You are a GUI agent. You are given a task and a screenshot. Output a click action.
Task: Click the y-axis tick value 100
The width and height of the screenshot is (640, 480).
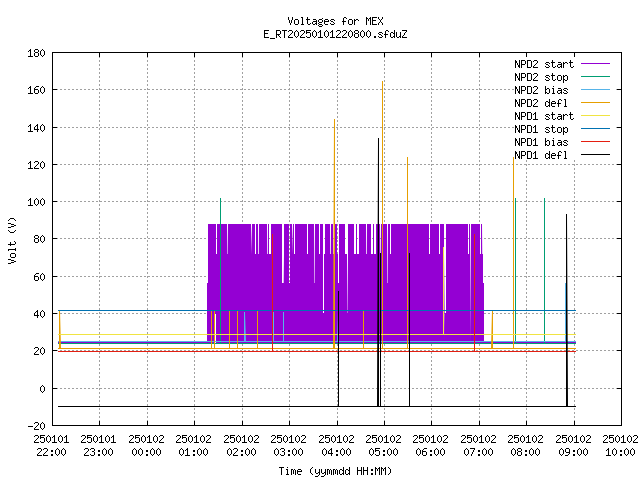click(x=36, y=202)
